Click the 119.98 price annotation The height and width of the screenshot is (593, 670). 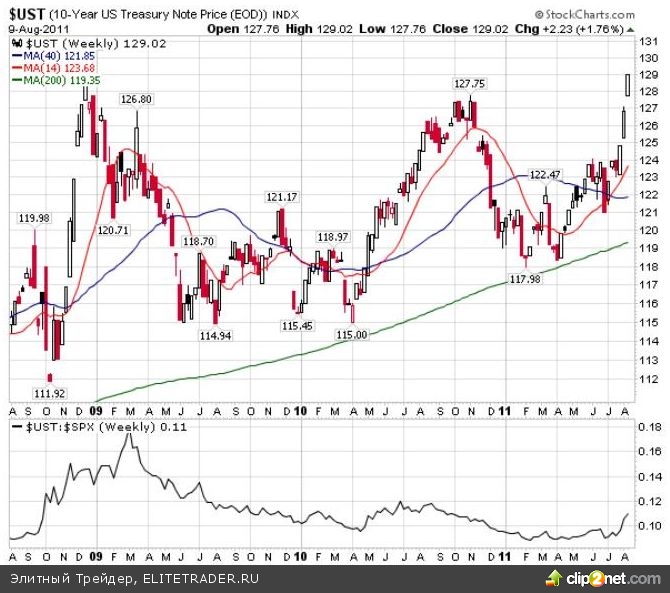tap(34, 218)
